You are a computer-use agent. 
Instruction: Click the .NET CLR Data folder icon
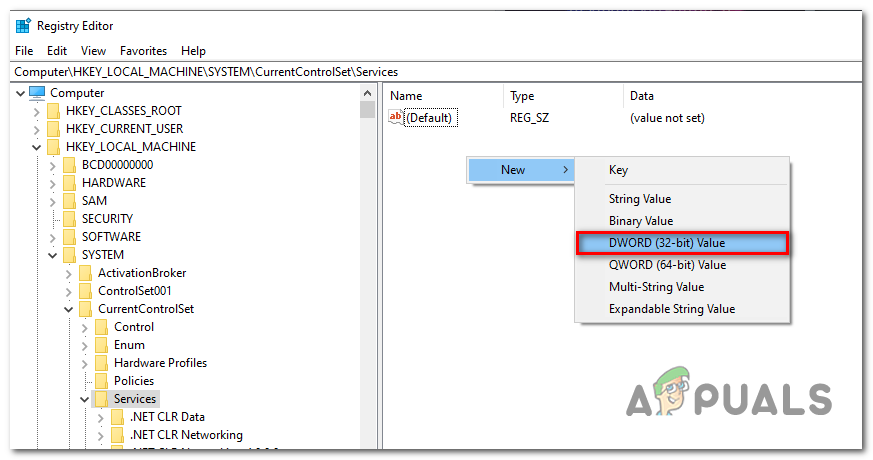(x=118, y=417)
